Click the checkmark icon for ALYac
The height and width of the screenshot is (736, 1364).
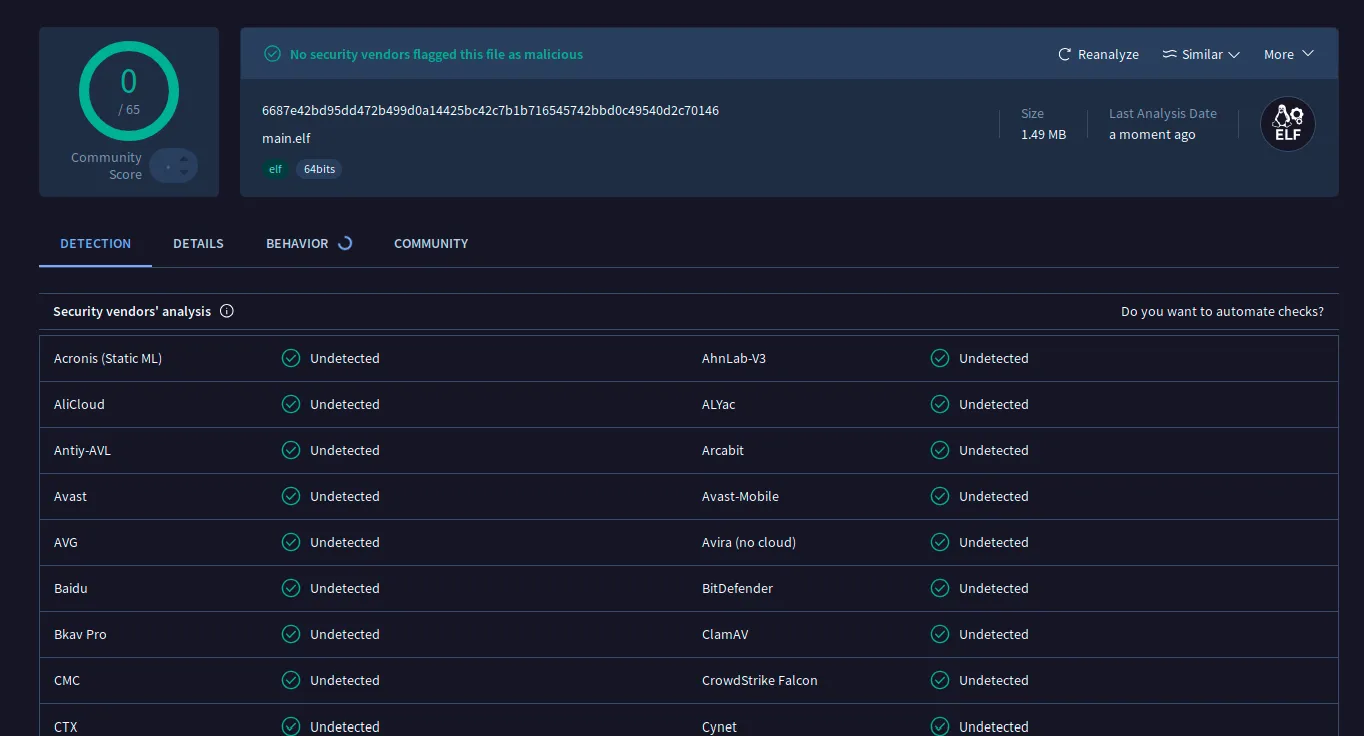(x=940, y=404)
